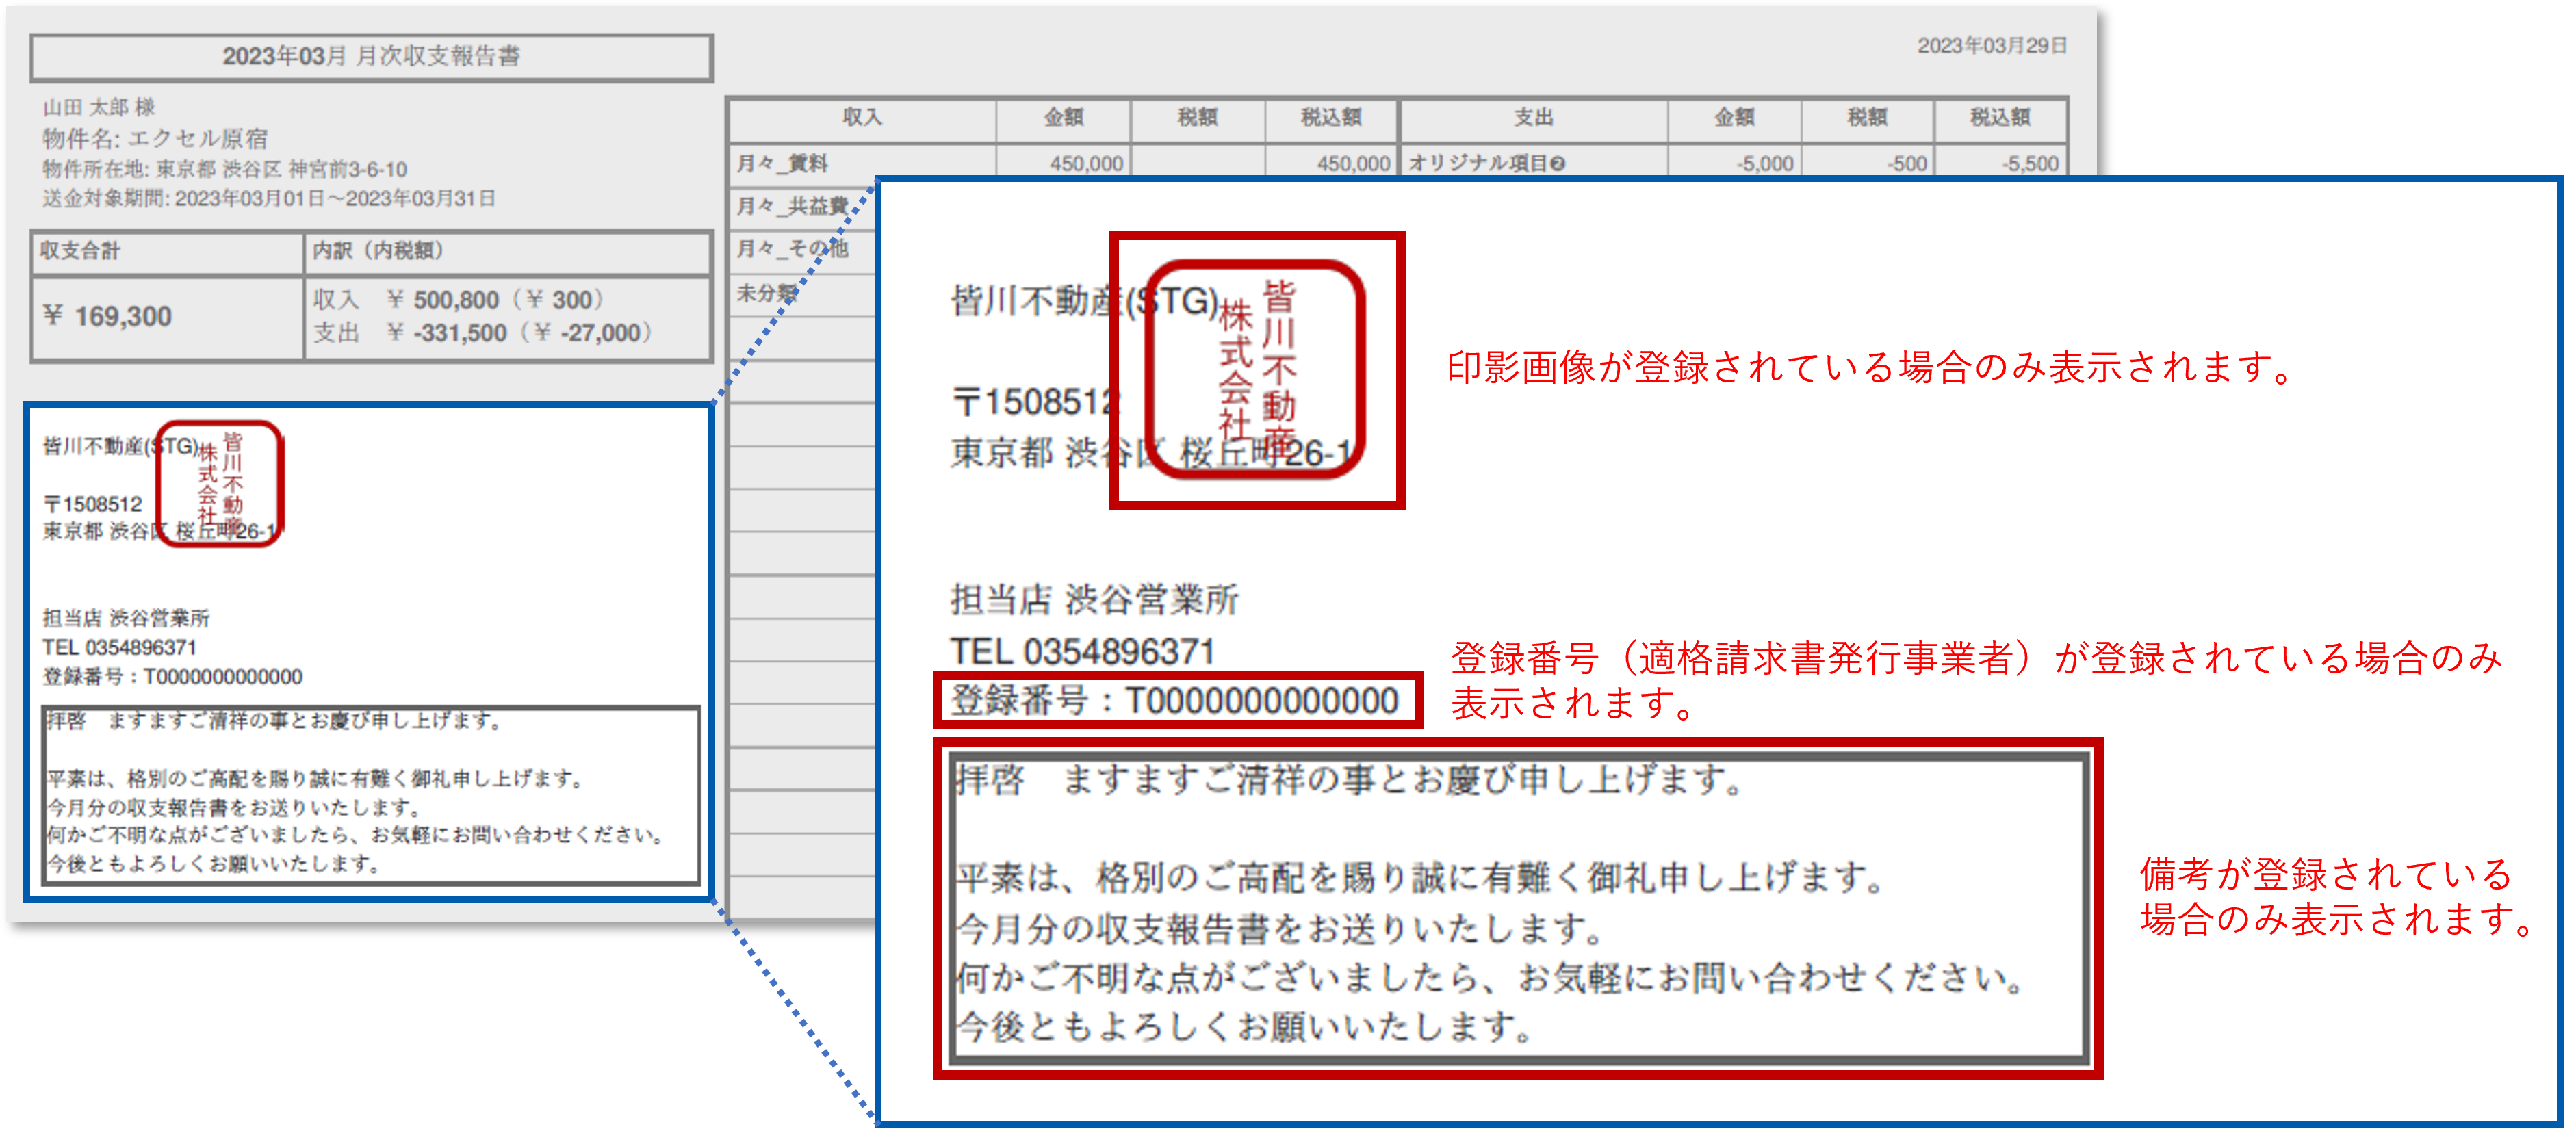Select the 物件名: エクセル原宿 line
Screen dimensions: 2576x1129
(155, 139)
